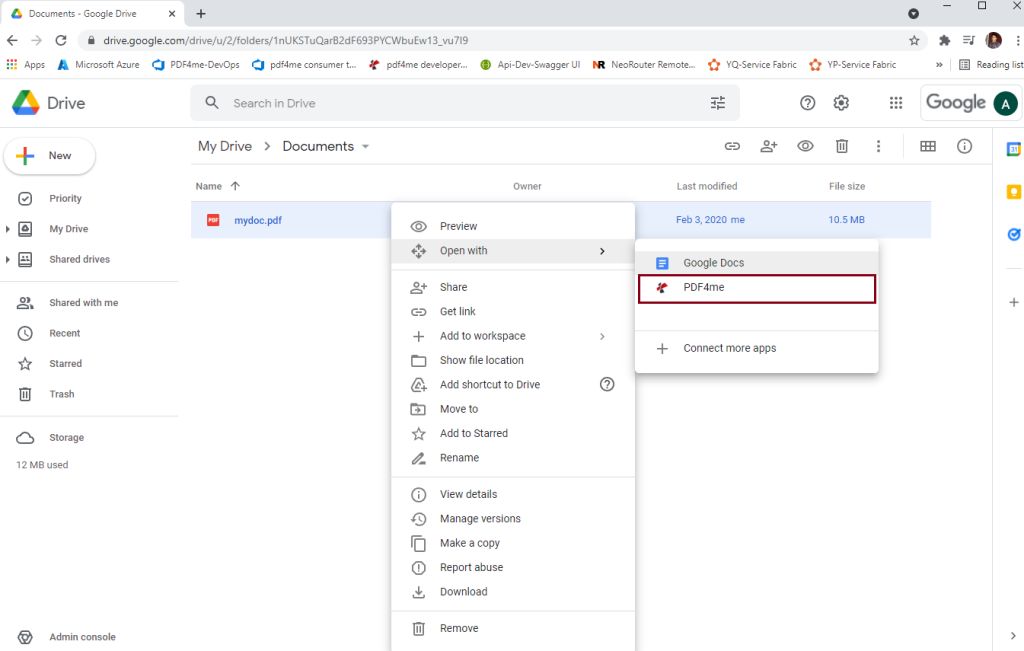1024x651 pixels.
Task: Toggle the View details info icon
Action: tap(965, 146)
